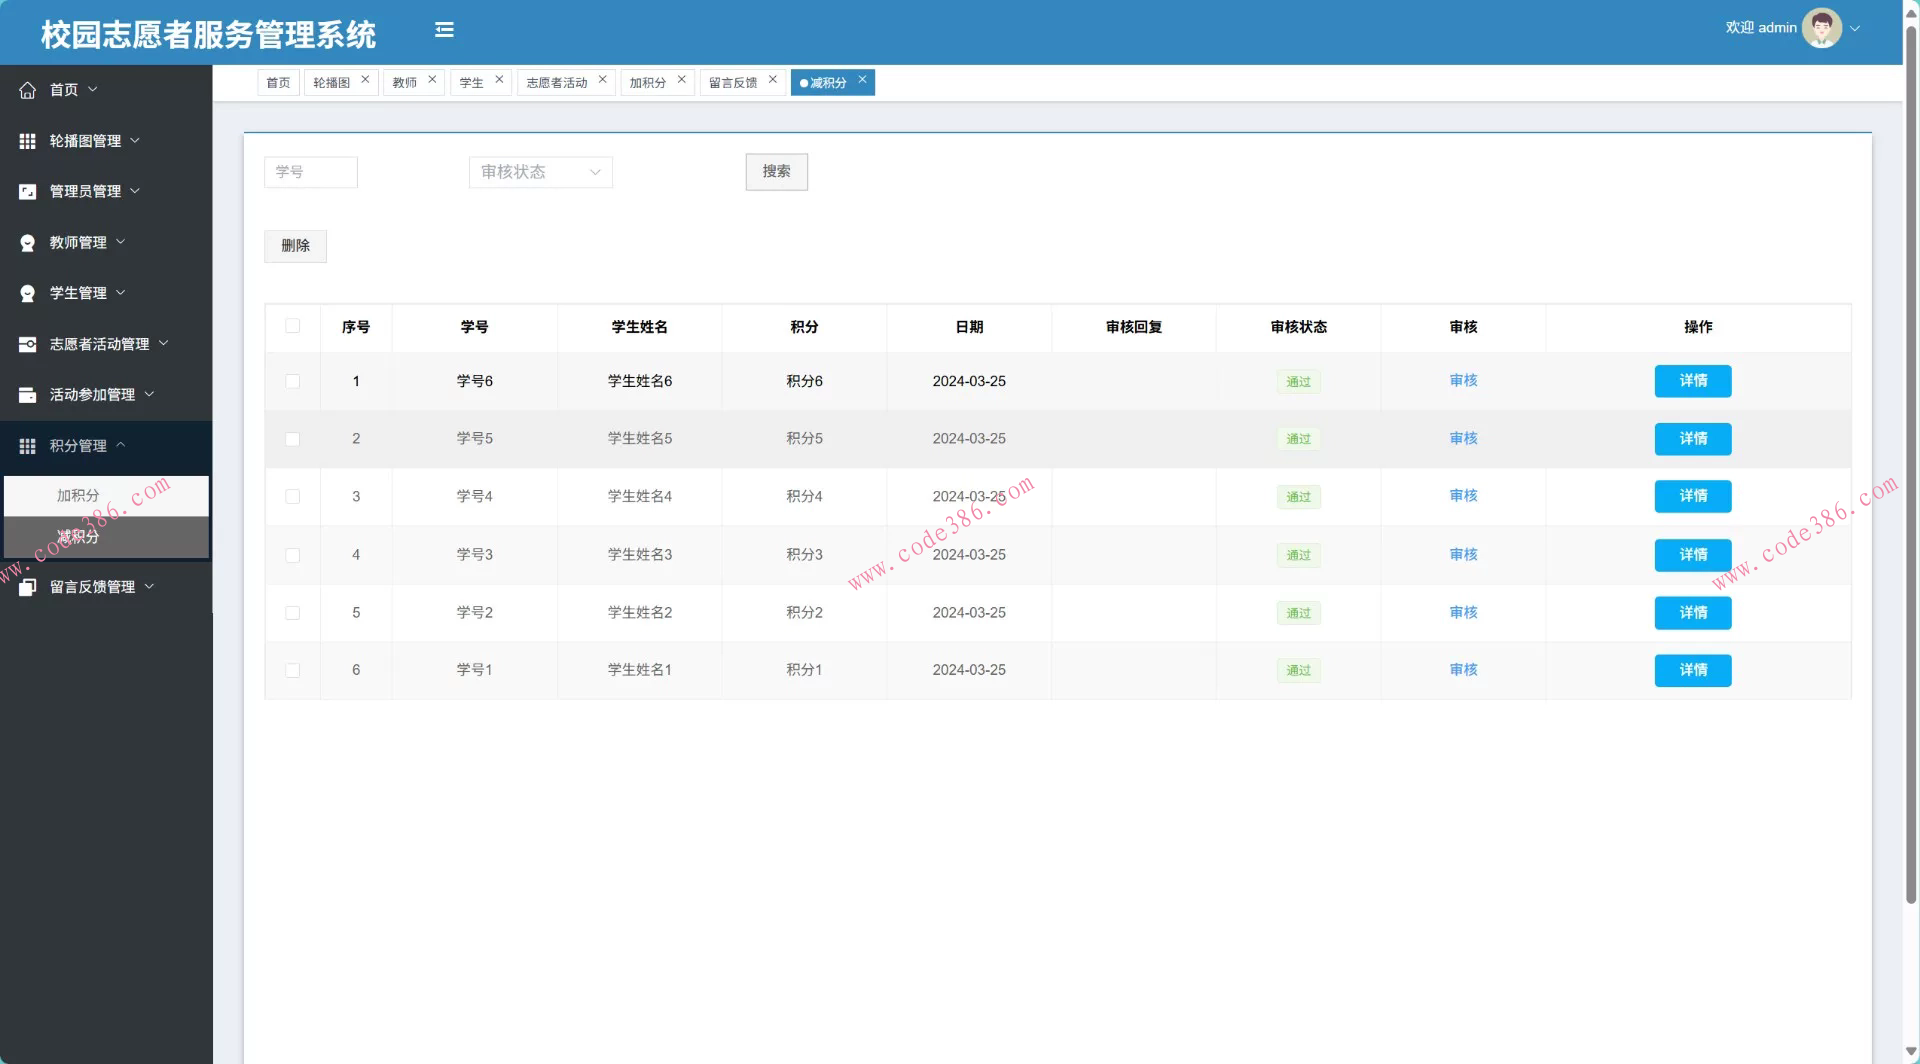The width and height of the screenshot is (1920, 1064).
Task: Click the sidebar collapse hamburger icon
Action: point(444,30)
